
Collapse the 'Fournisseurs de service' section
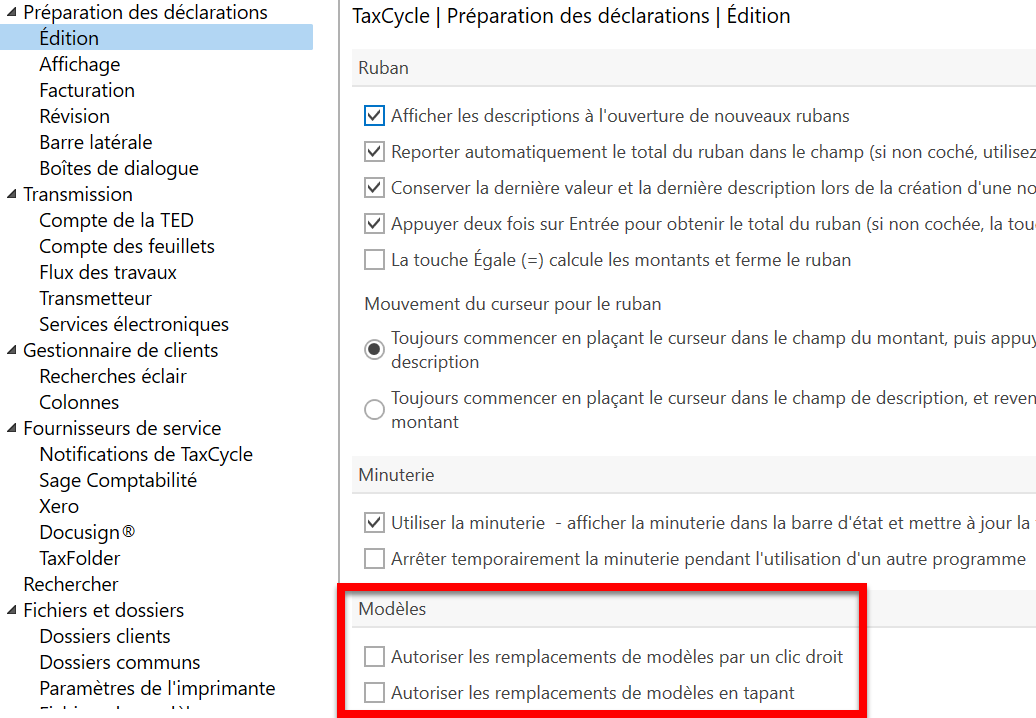pos(10,428)
